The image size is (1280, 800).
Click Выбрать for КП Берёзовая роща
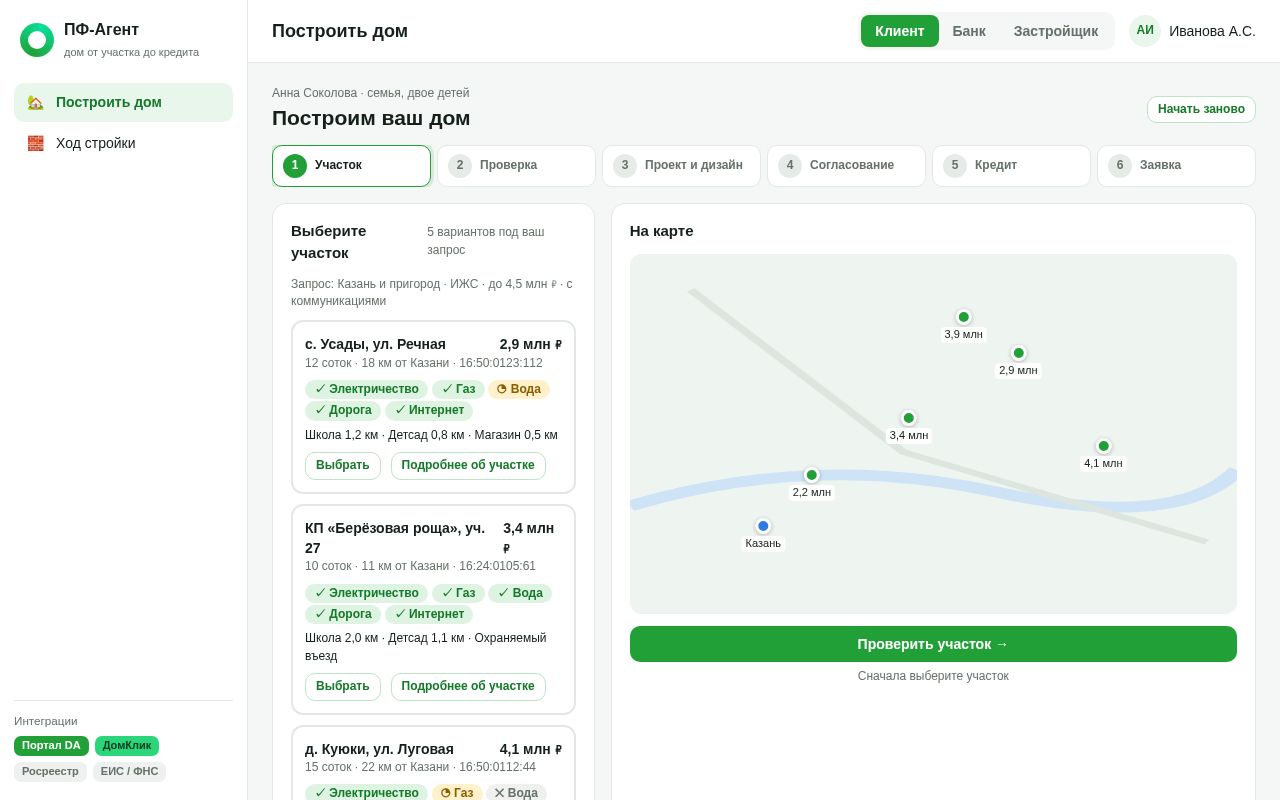tap(343, 687)
